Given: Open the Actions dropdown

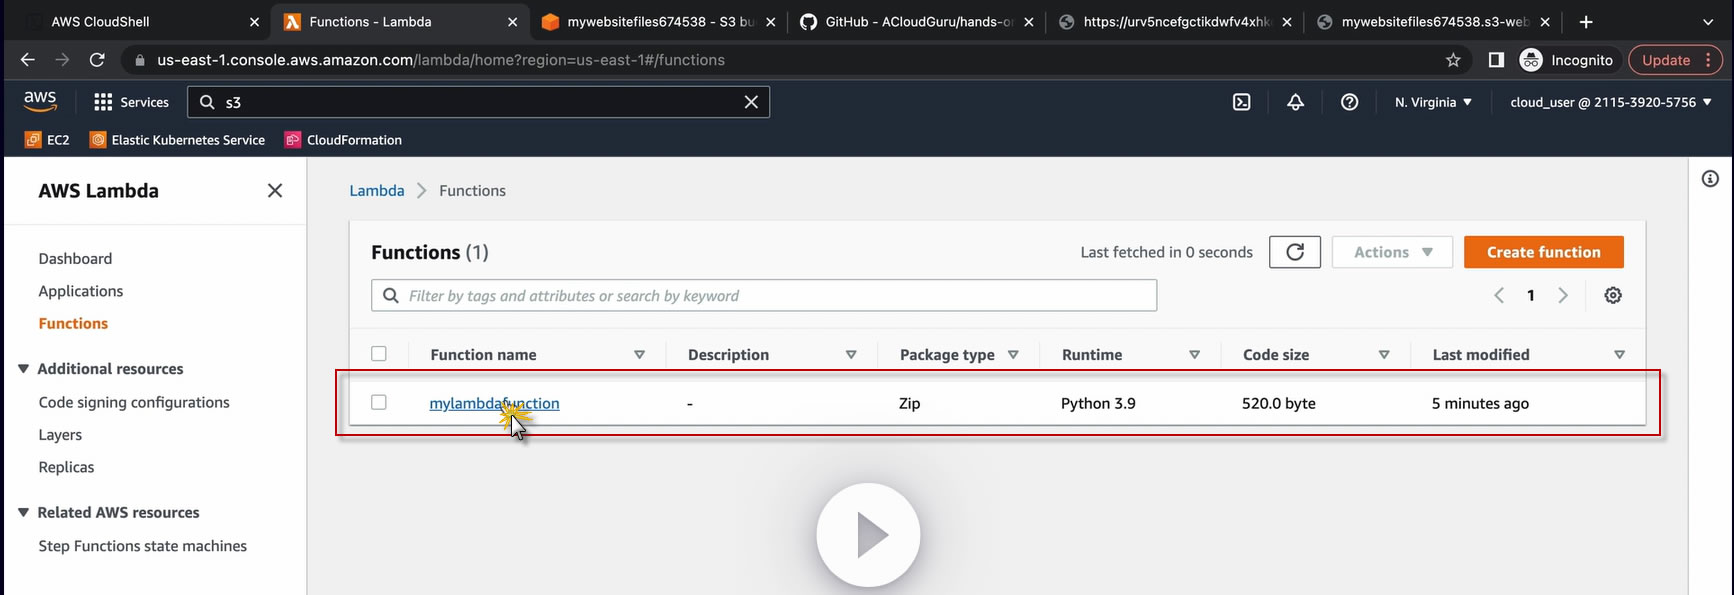Looking at the screenshot, I should point(1392,252).
